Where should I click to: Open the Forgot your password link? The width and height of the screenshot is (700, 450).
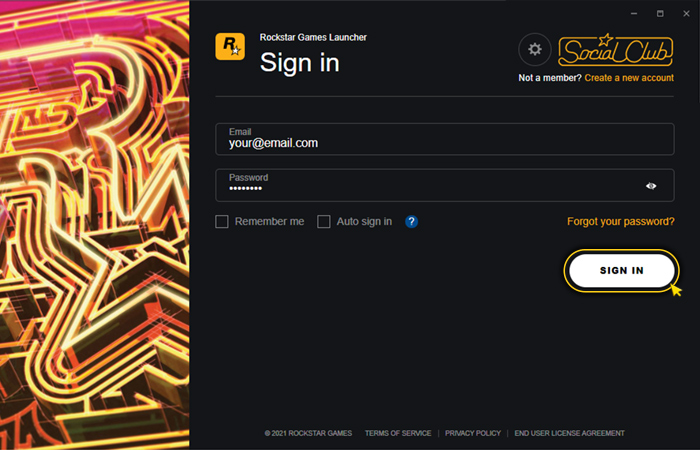click(x=621, y=221)
